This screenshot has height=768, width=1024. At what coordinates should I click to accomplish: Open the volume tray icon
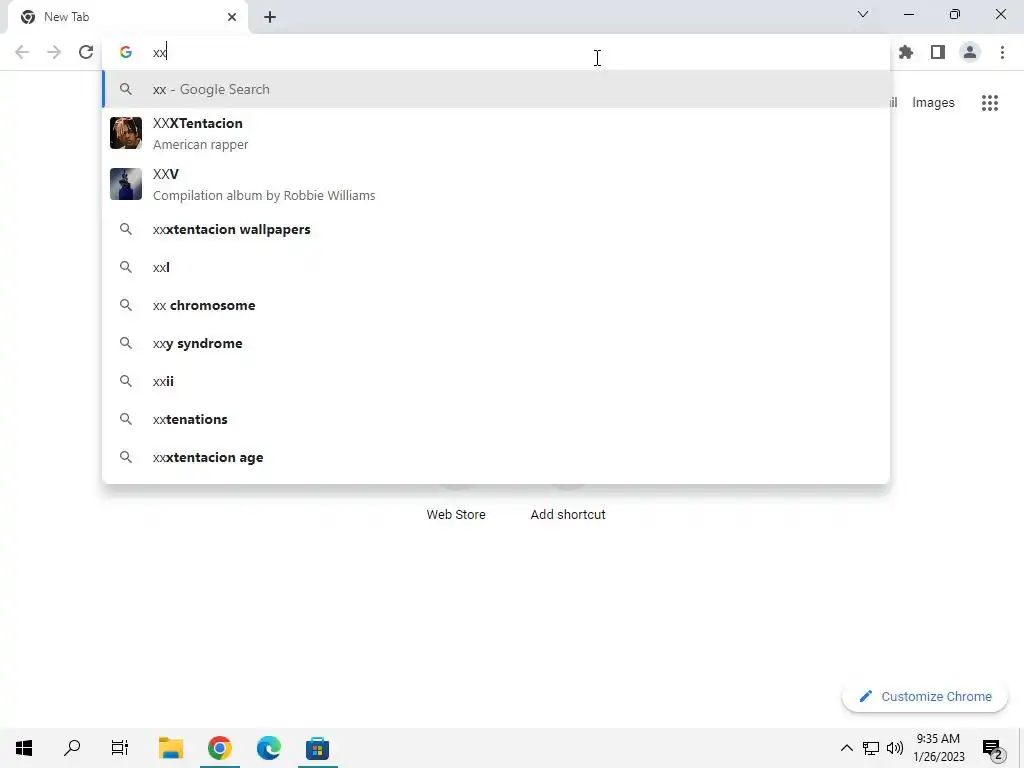click(x=895, y=748)
